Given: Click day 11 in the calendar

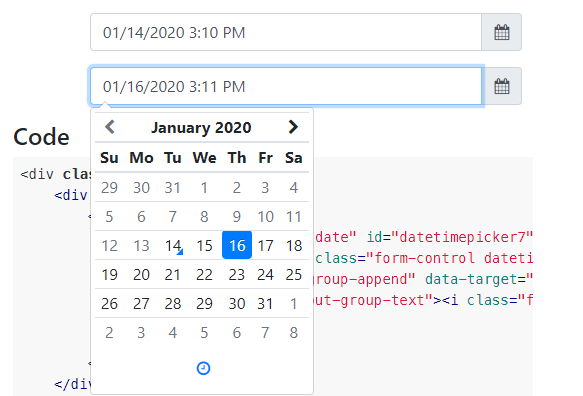Looking at the screenshot, I should click(294, 216).
